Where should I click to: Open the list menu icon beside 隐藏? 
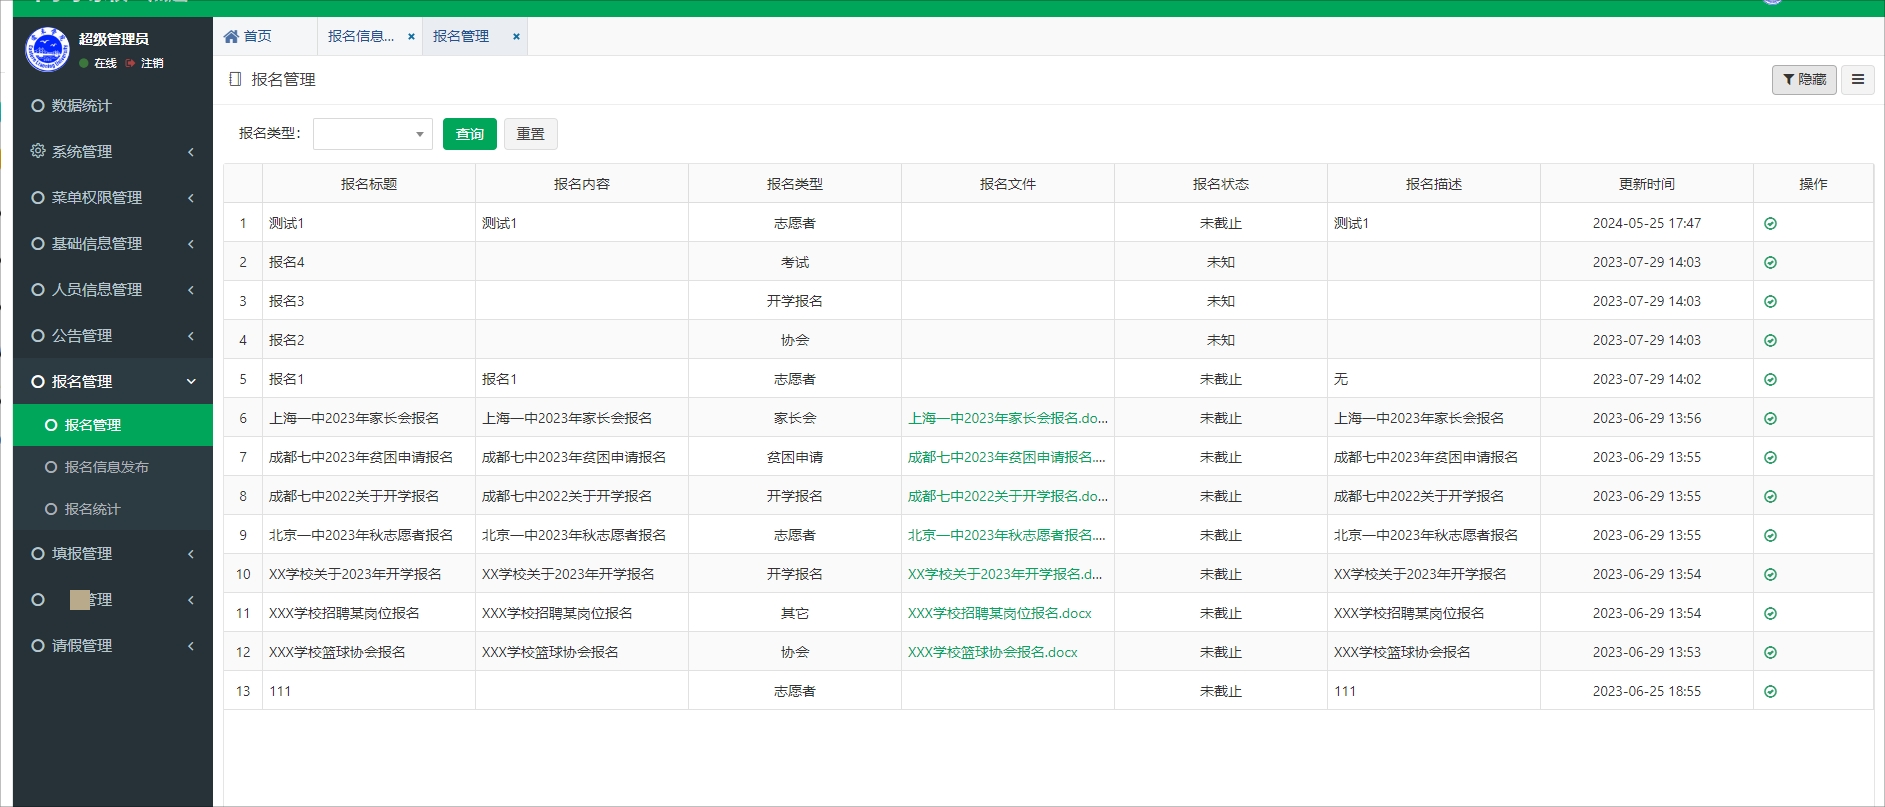1858,79
